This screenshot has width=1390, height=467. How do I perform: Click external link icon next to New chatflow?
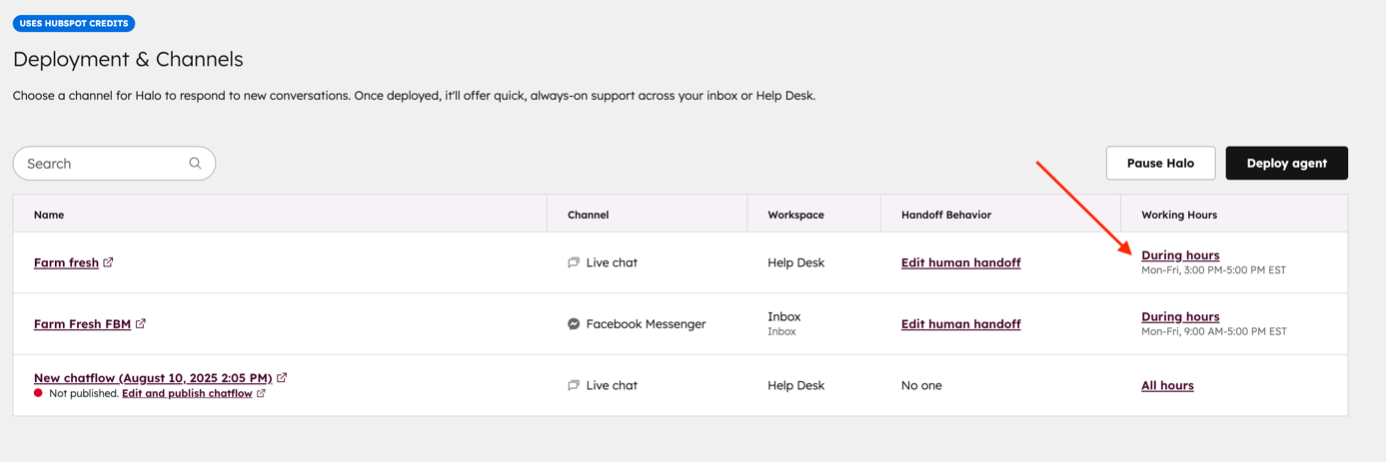[x=282, y=378]
